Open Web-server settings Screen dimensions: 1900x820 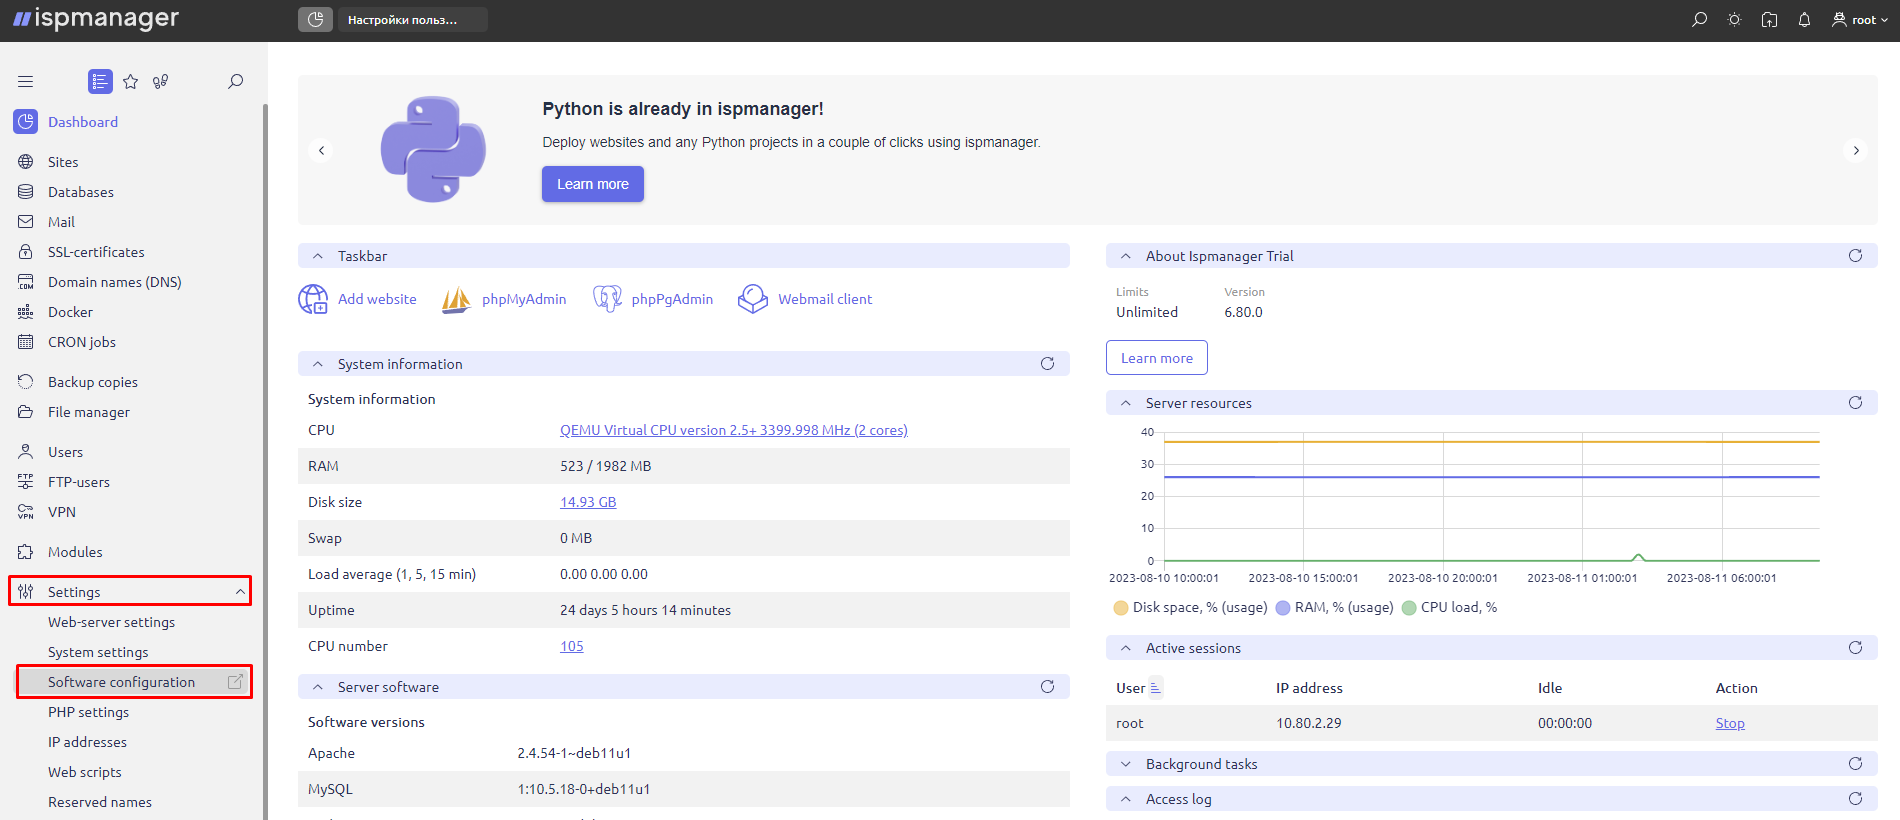pyautogui.click(x=111, y=622)
